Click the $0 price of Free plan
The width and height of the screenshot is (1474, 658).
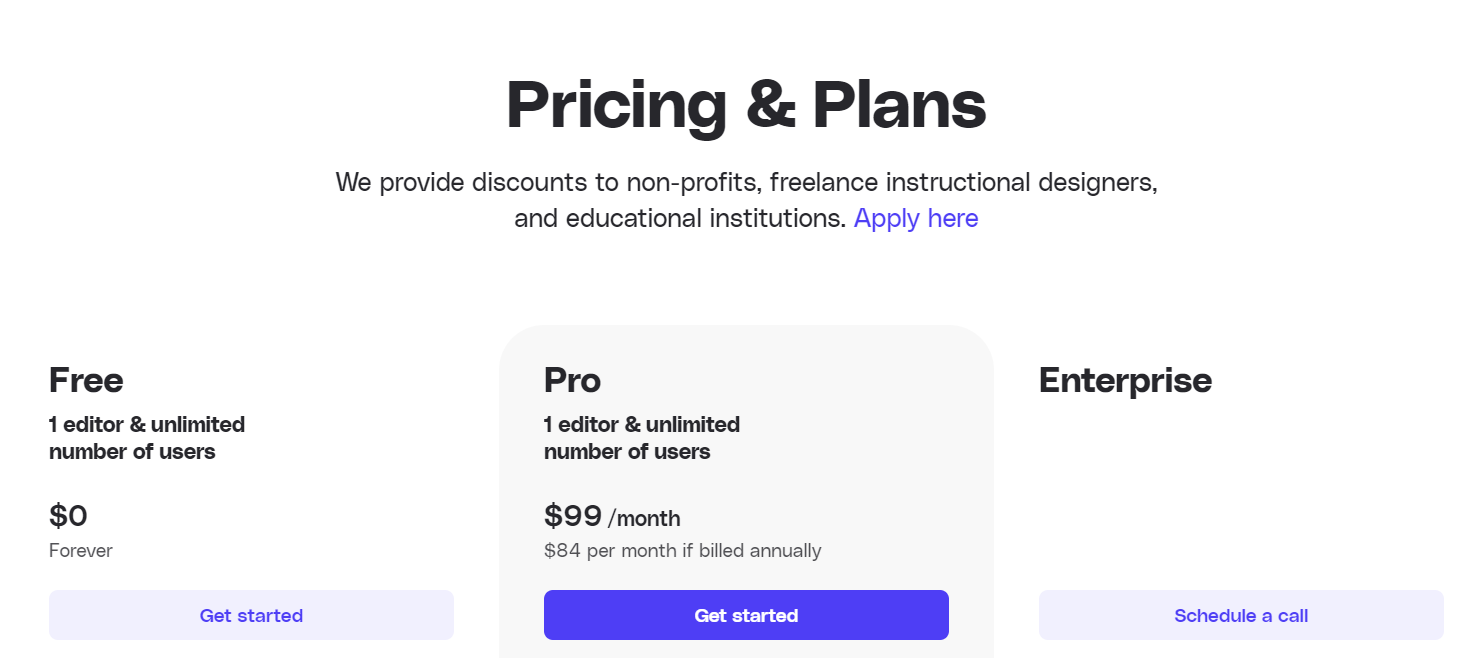coord(68,516)
